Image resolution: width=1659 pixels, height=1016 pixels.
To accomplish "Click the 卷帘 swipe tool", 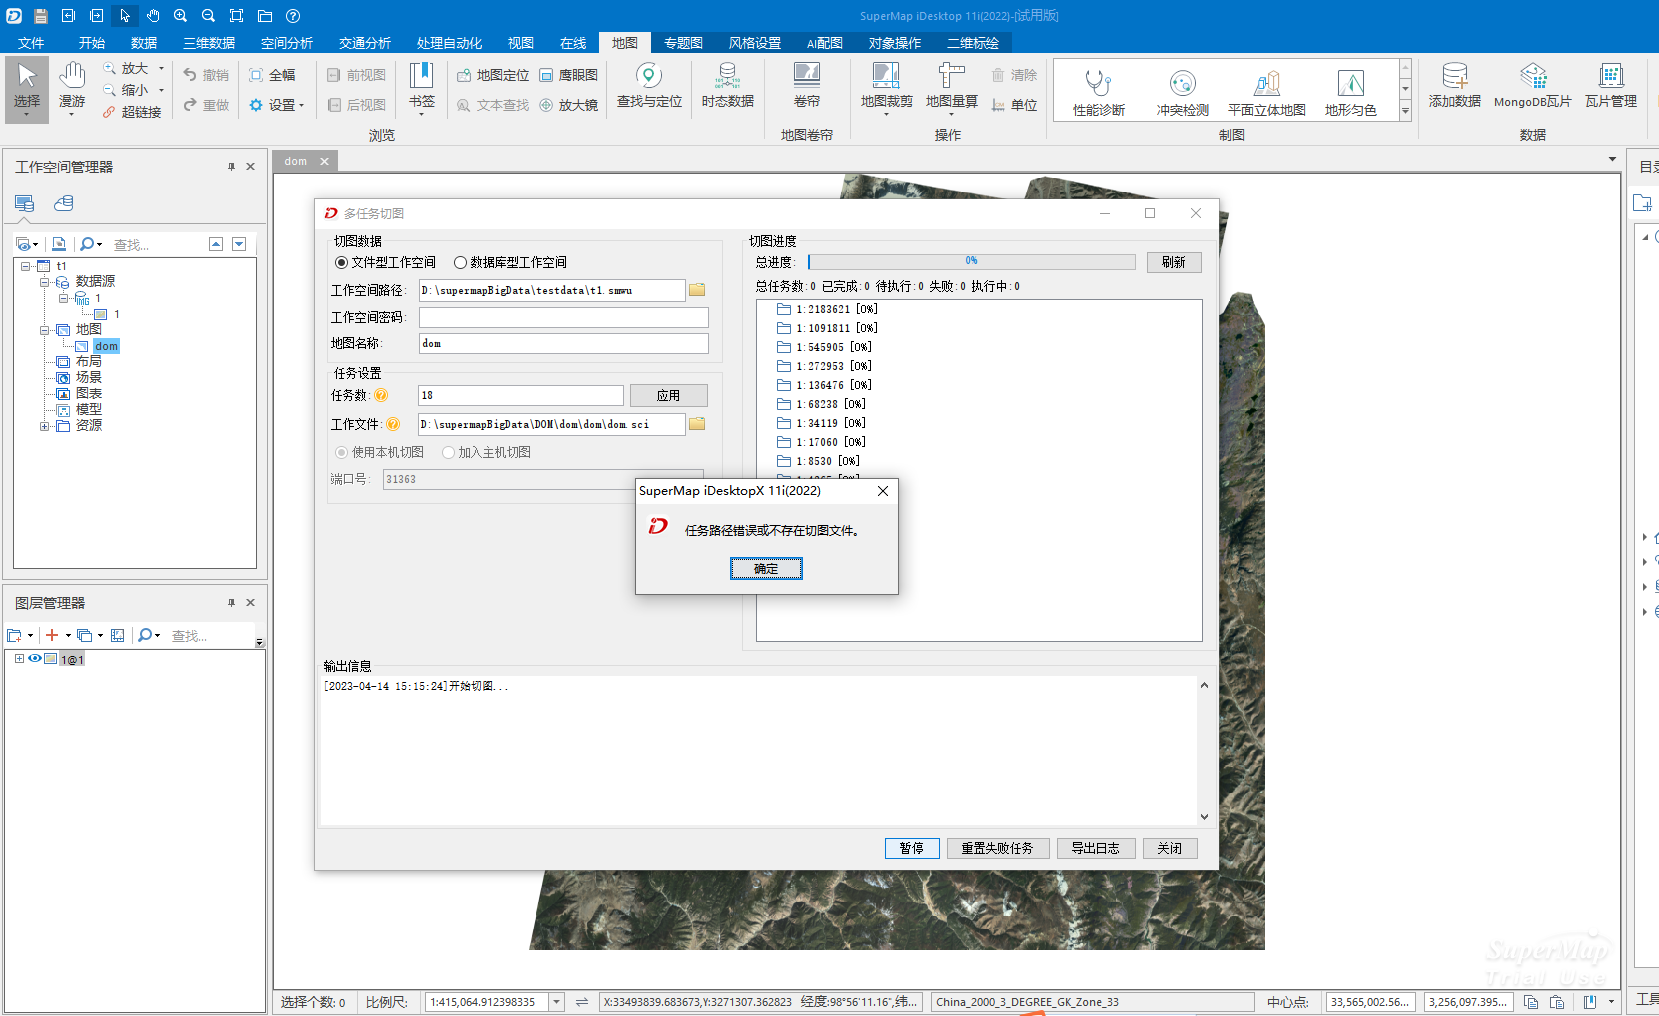I will [806, 86].
